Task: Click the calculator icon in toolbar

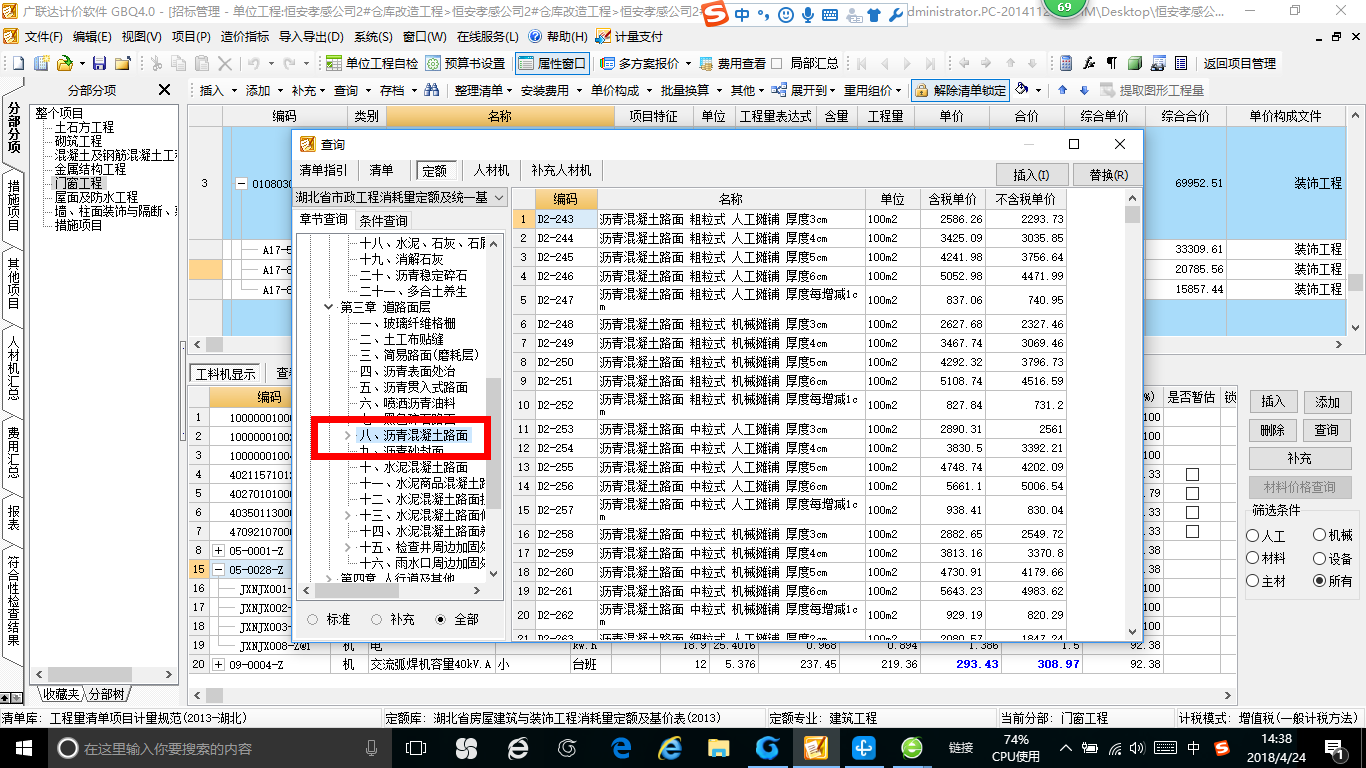Action: pos(1066,63)
